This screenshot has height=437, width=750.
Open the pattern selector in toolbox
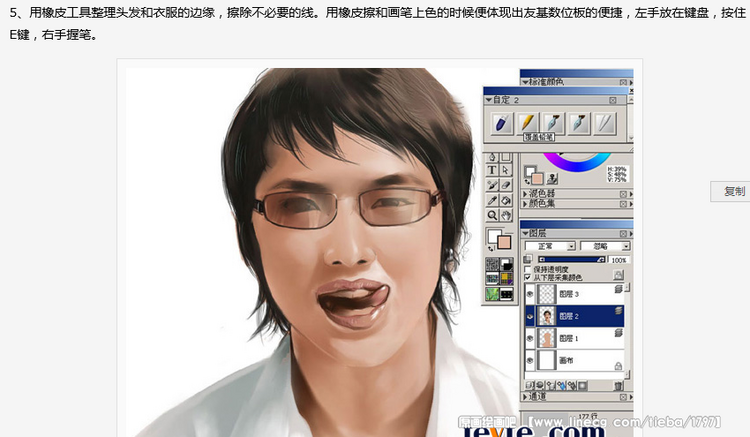[492, 279]
